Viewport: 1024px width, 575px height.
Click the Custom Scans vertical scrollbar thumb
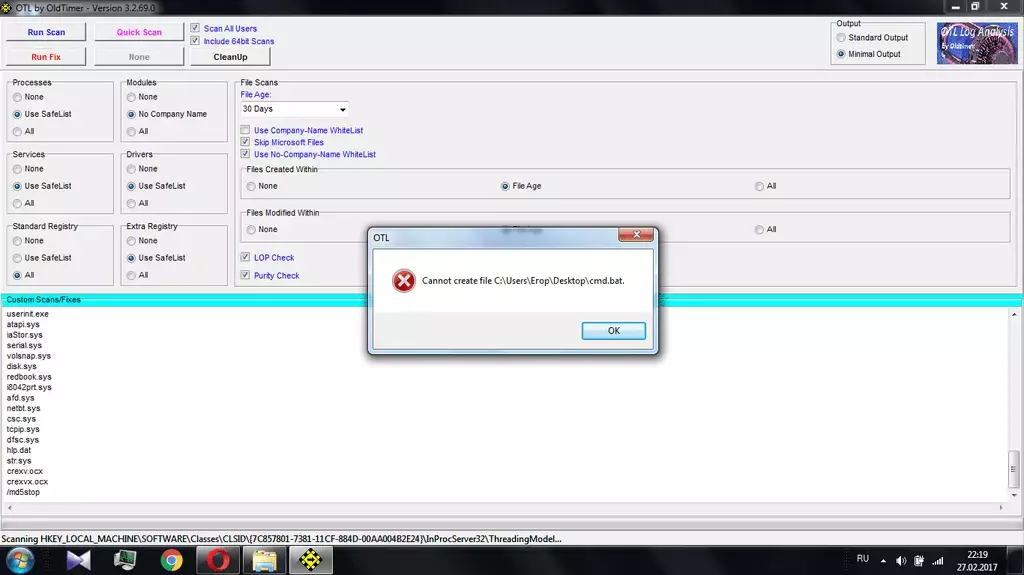point(1014,469)
